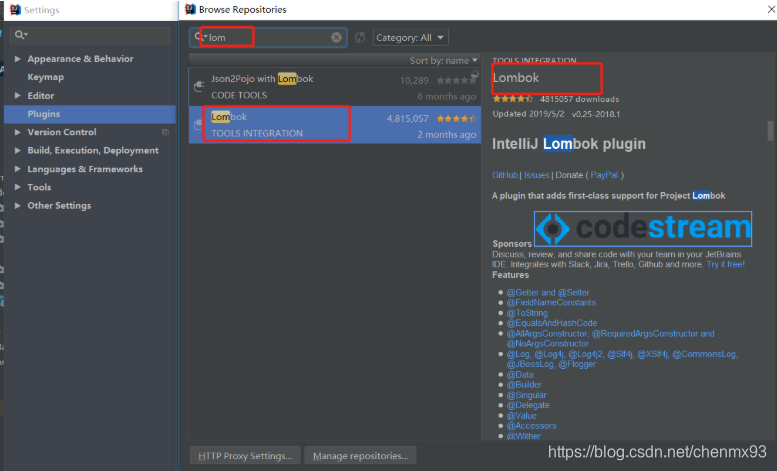Expand the Tools settings node
This screenshot has width=777, height=471.
tap(17, 187)
